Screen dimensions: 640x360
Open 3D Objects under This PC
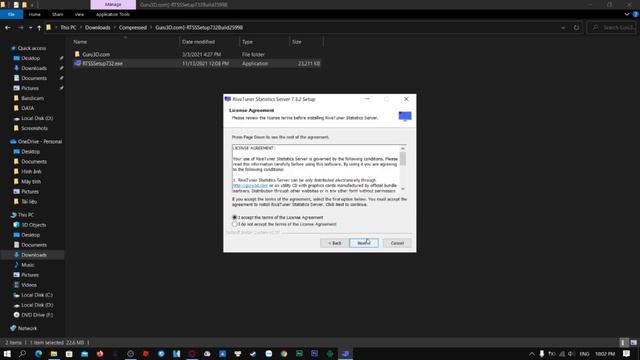coord(33,225)
